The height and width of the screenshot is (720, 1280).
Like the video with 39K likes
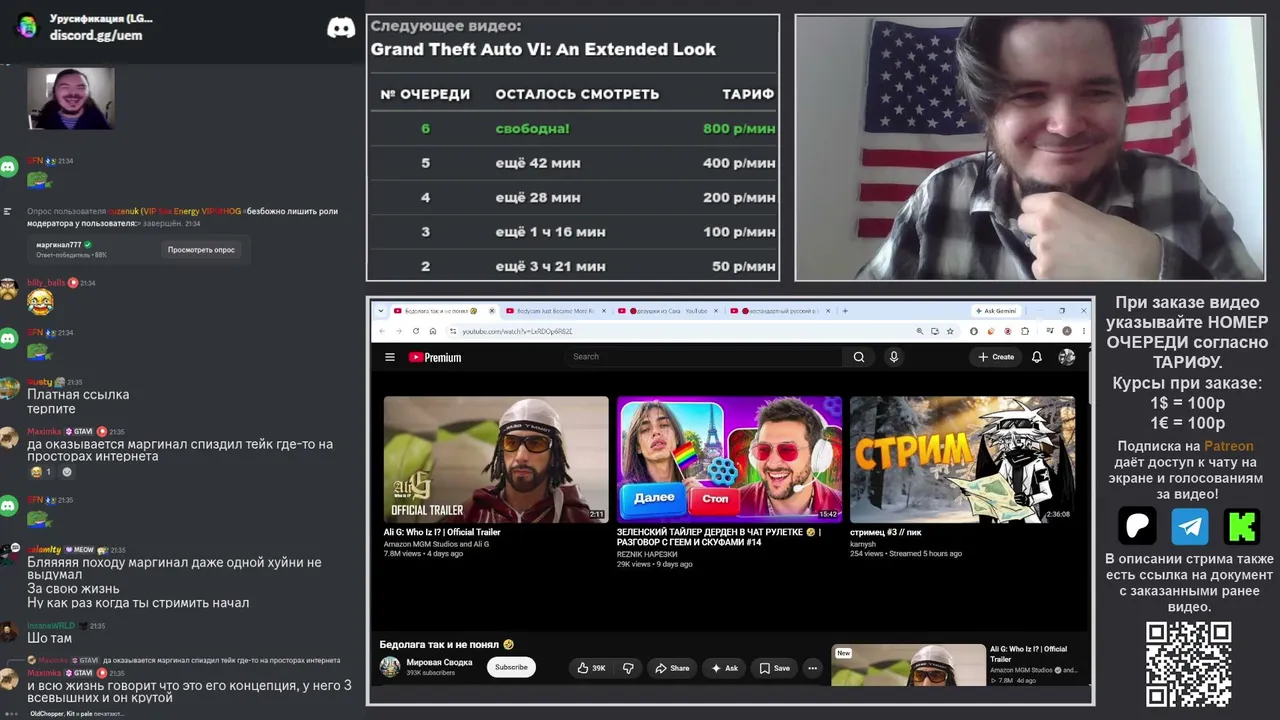click(590, 668)
